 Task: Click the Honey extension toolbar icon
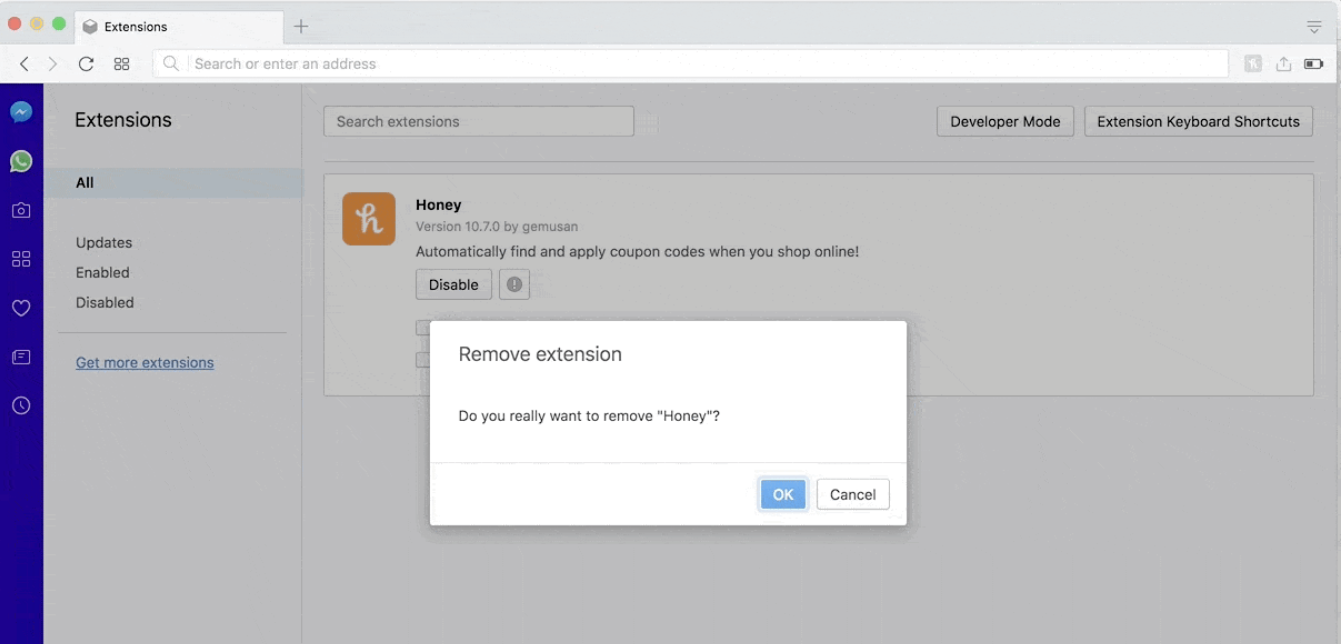coord(1253,64)
